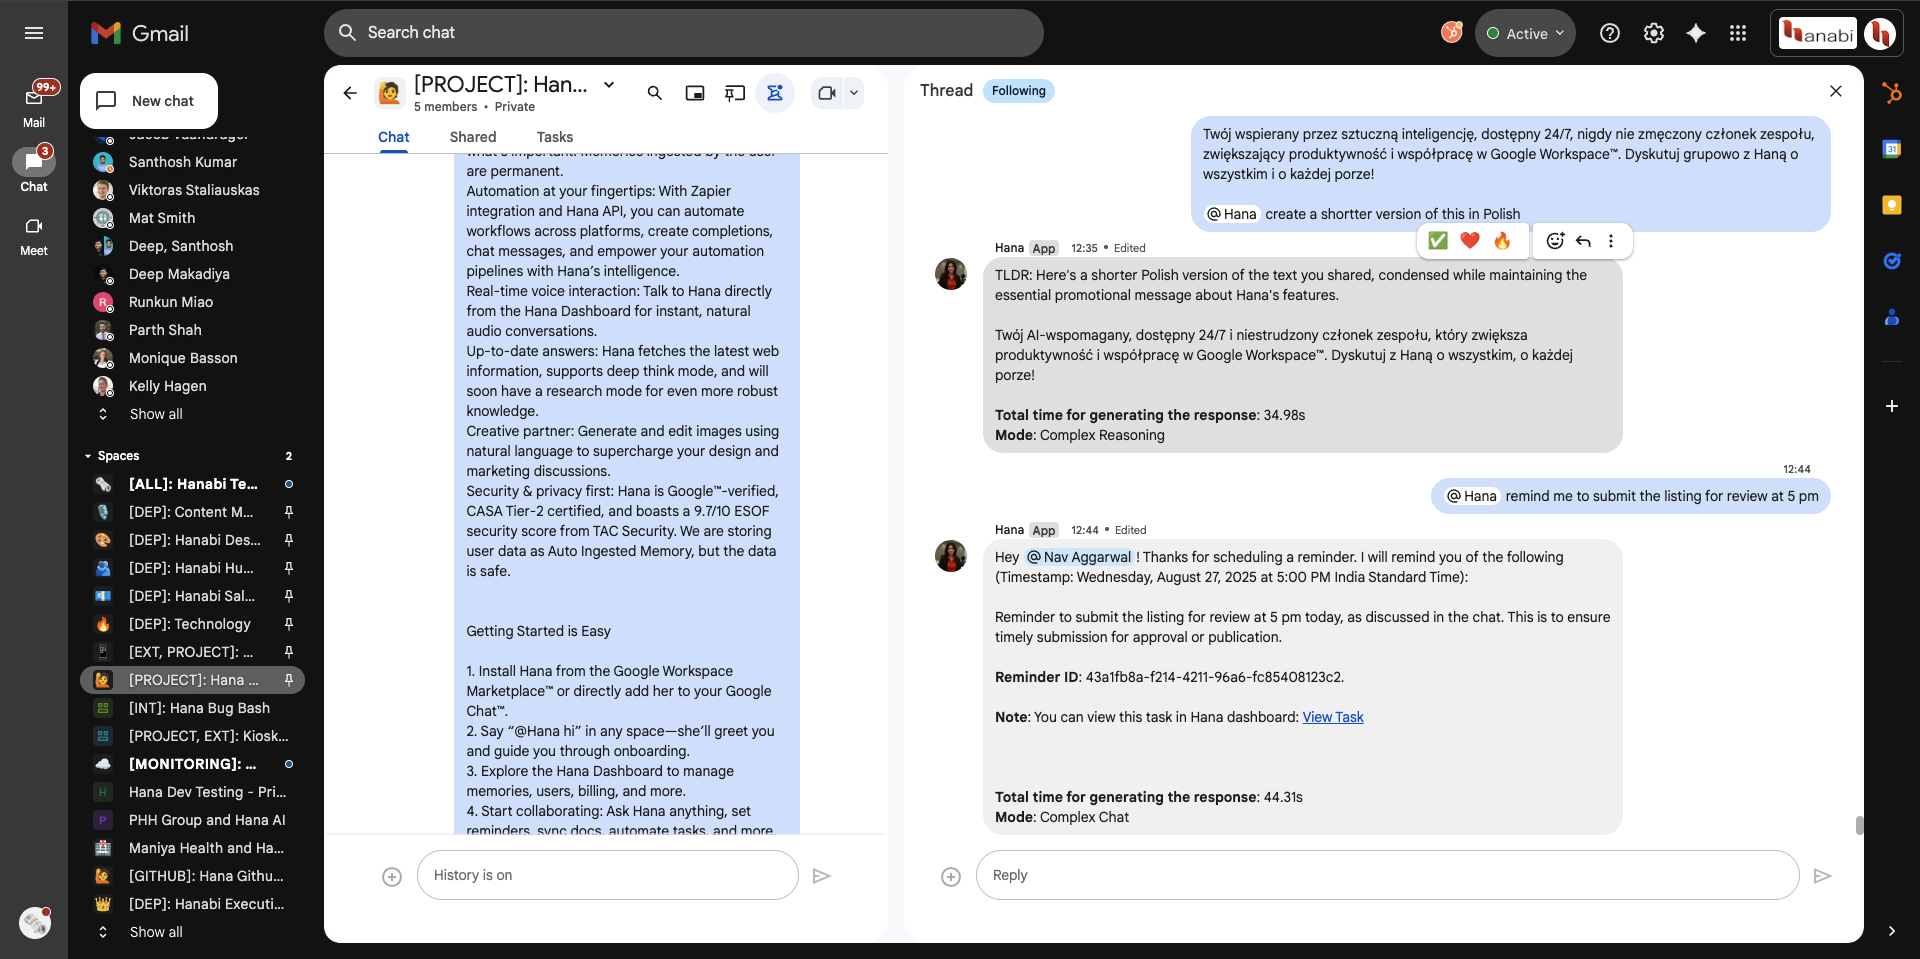Reply to the hovered message arrow
1920x959 pixels.
coord(1583,240)
